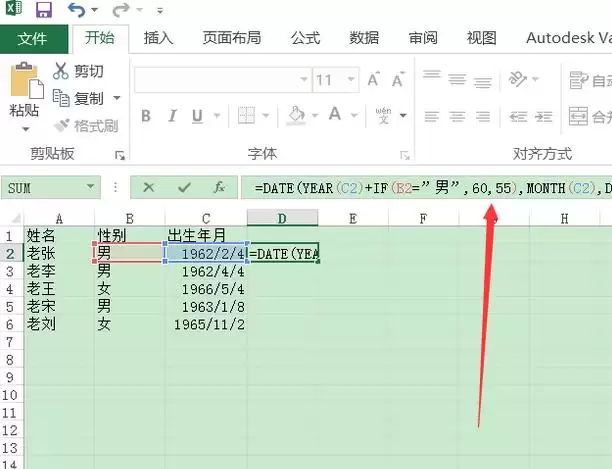Toggle underline formatting

coord(197,116)
